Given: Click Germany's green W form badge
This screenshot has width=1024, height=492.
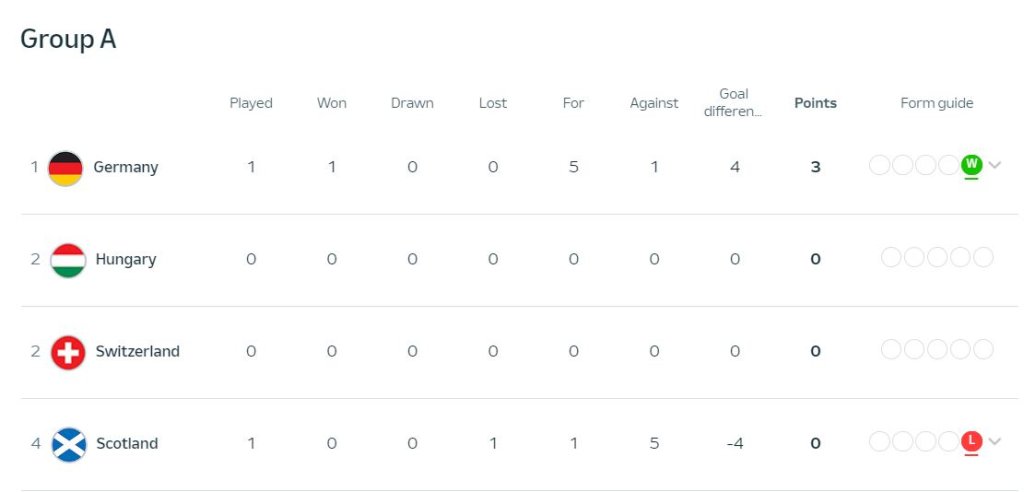Looking at the screenshot, I should (x=971, y=165).
